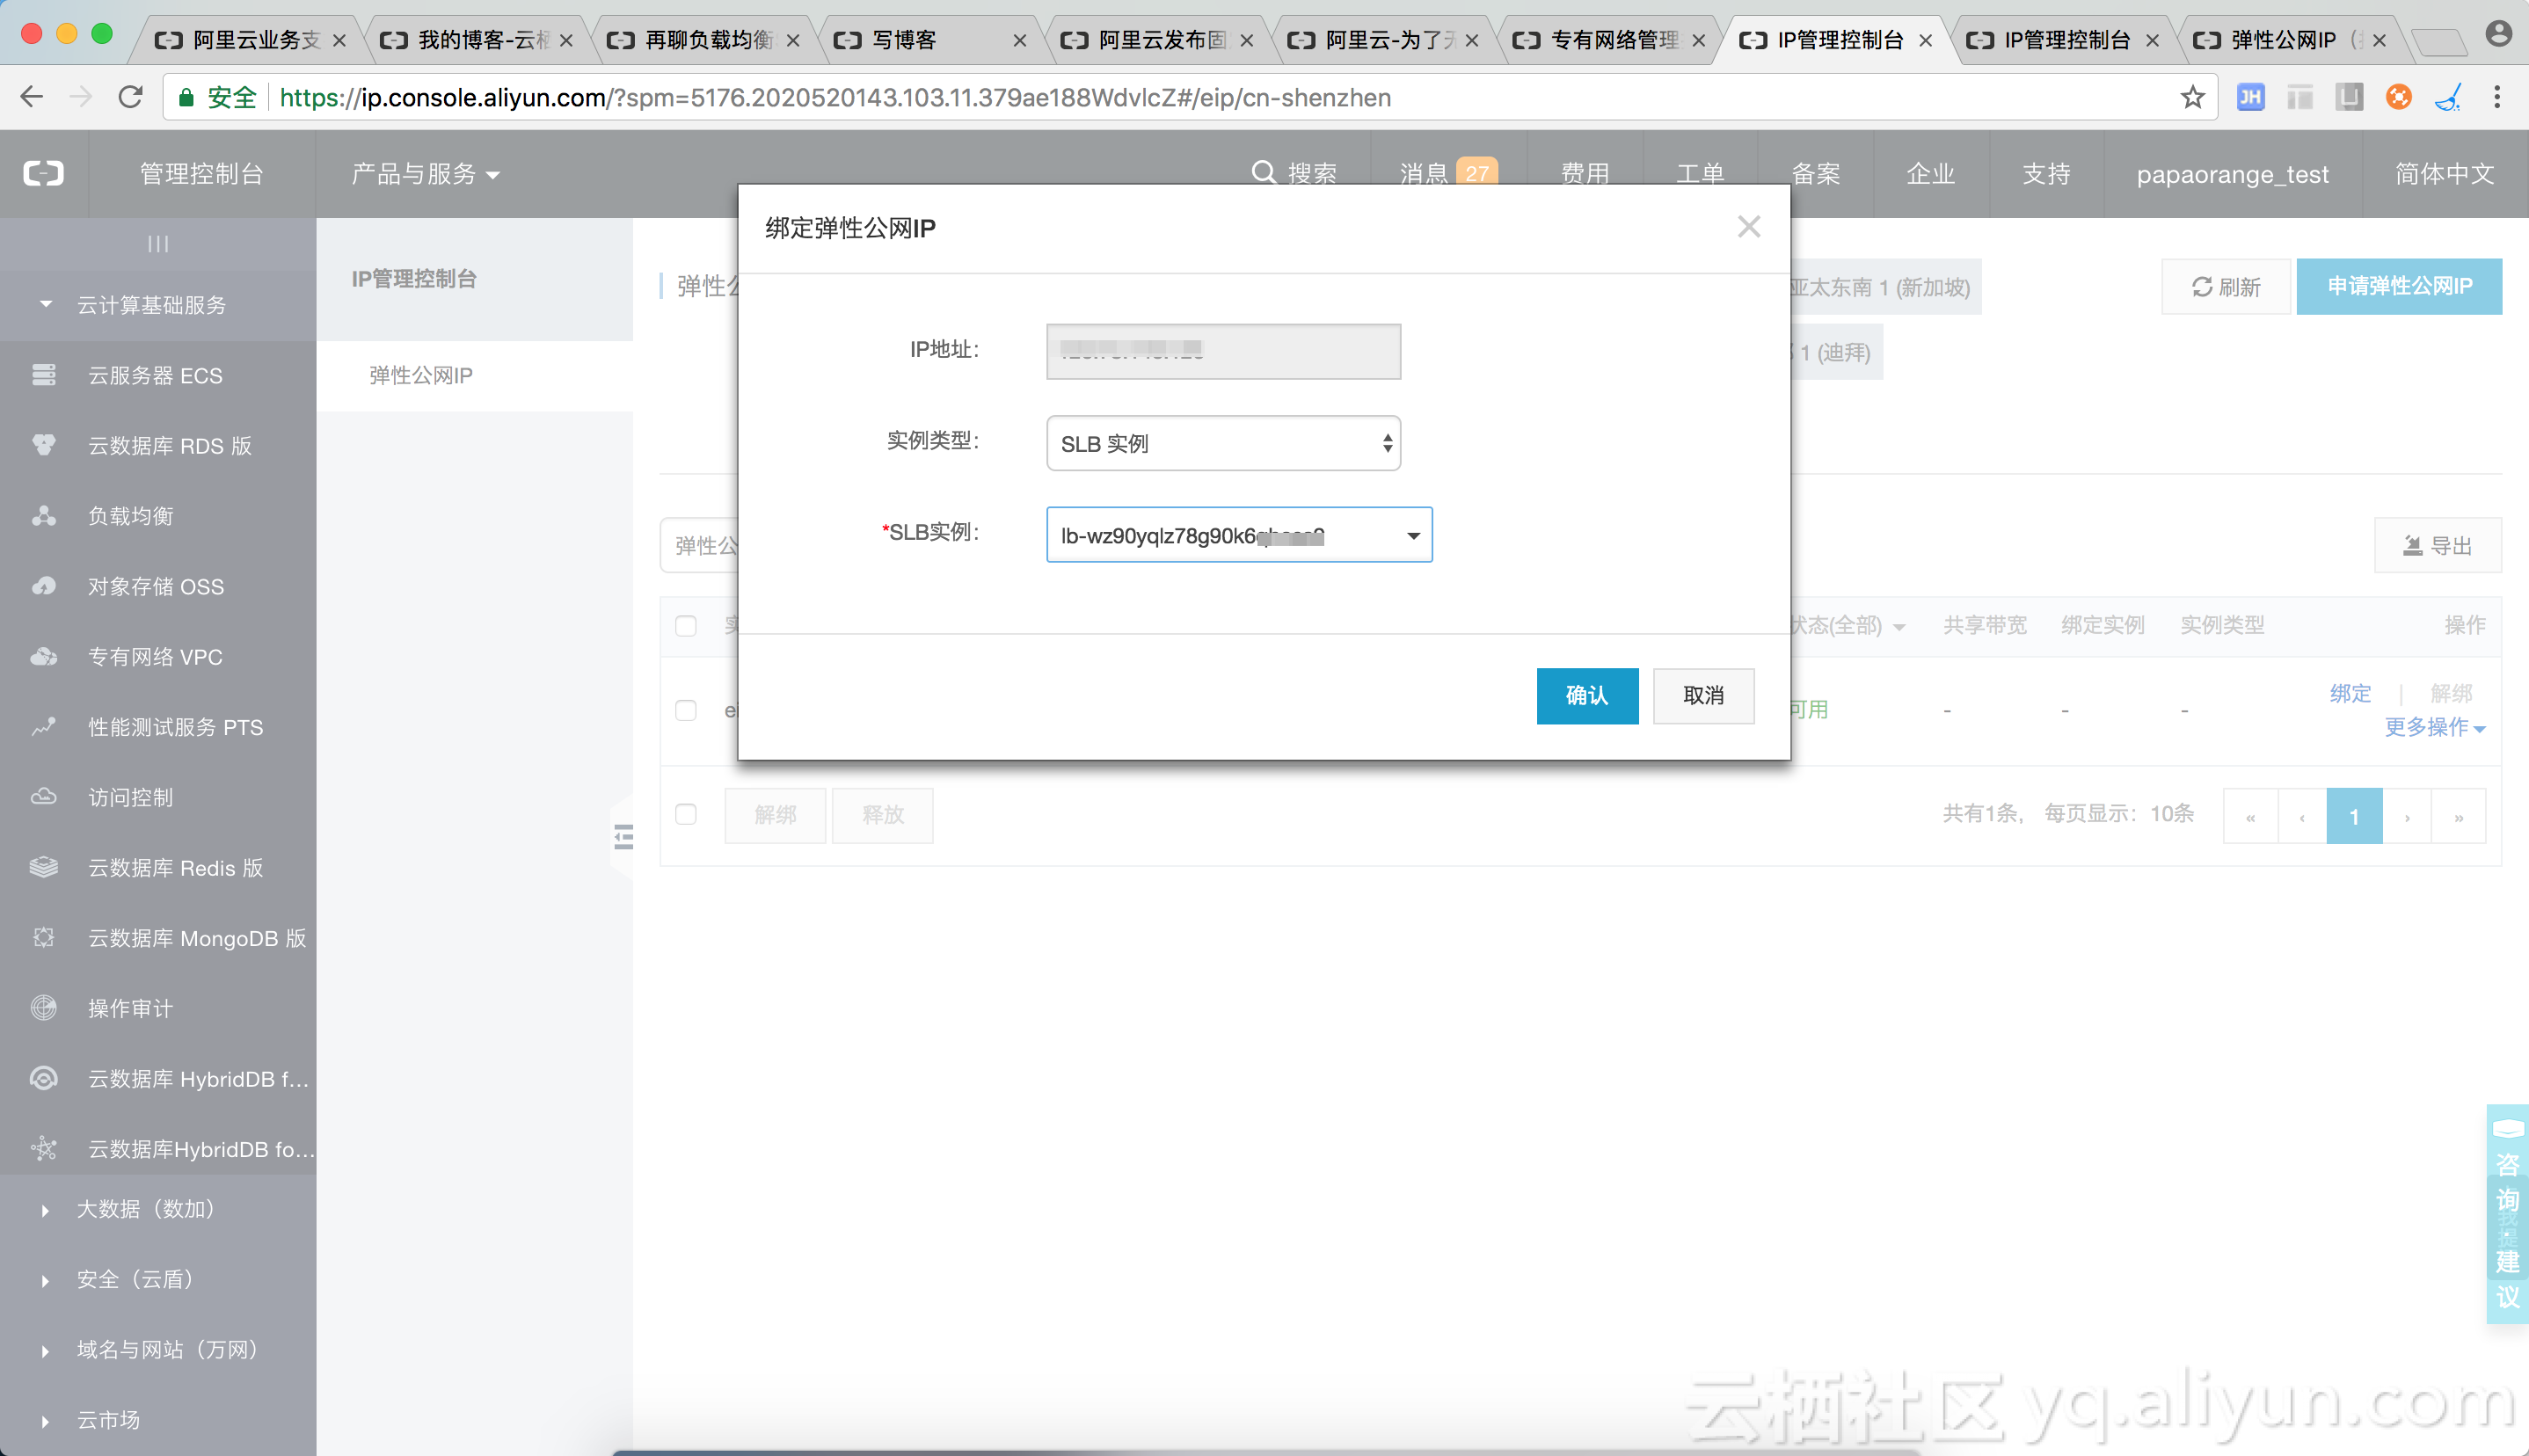Click the JH browser extension icon
The width and height of the screenshot is (2529, 1456).
point(2250,97)
